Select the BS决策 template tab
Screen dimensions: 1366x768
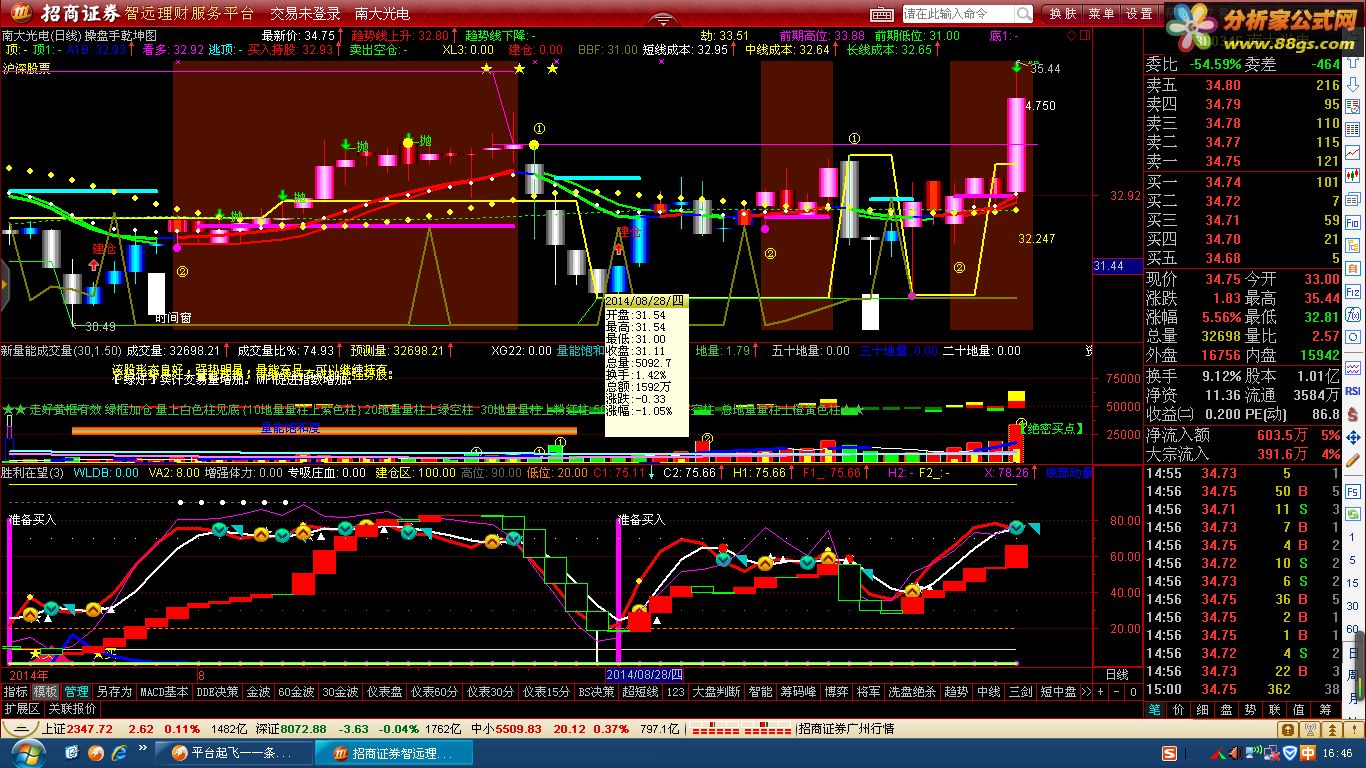[596, 692]
